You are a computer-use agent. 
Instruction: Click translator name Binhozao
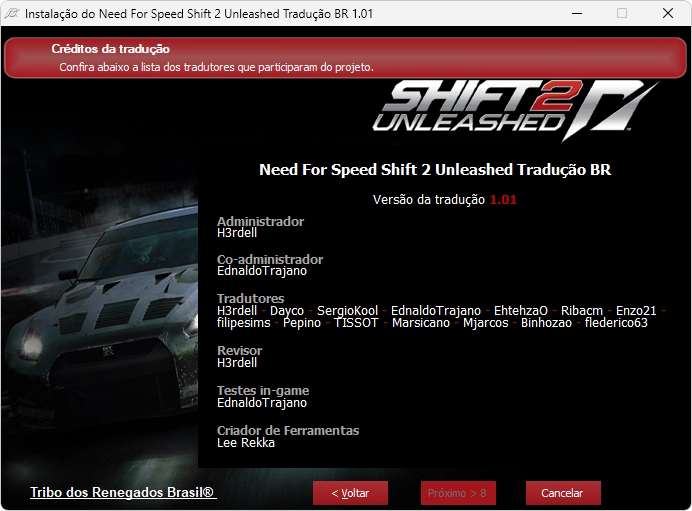pyautogui.click(x=546, y=323)
